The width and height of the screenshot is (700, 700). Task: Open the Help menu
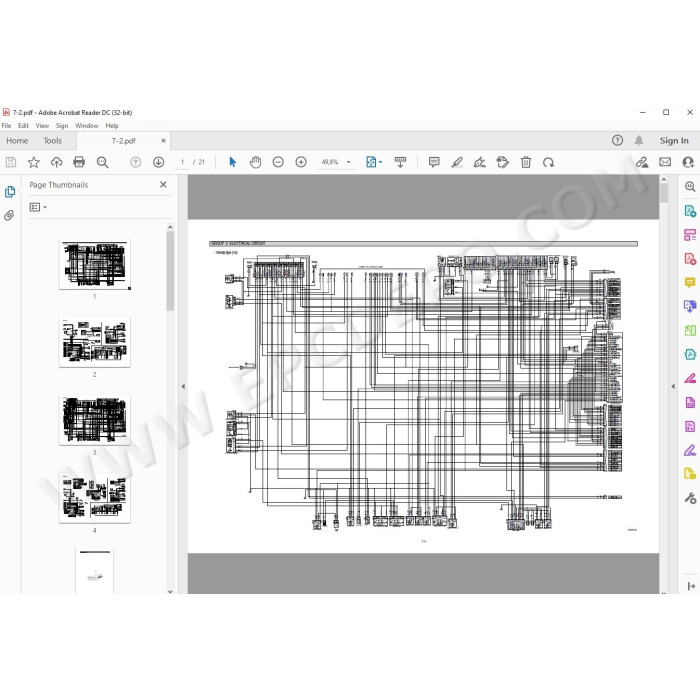pos(112,126)
